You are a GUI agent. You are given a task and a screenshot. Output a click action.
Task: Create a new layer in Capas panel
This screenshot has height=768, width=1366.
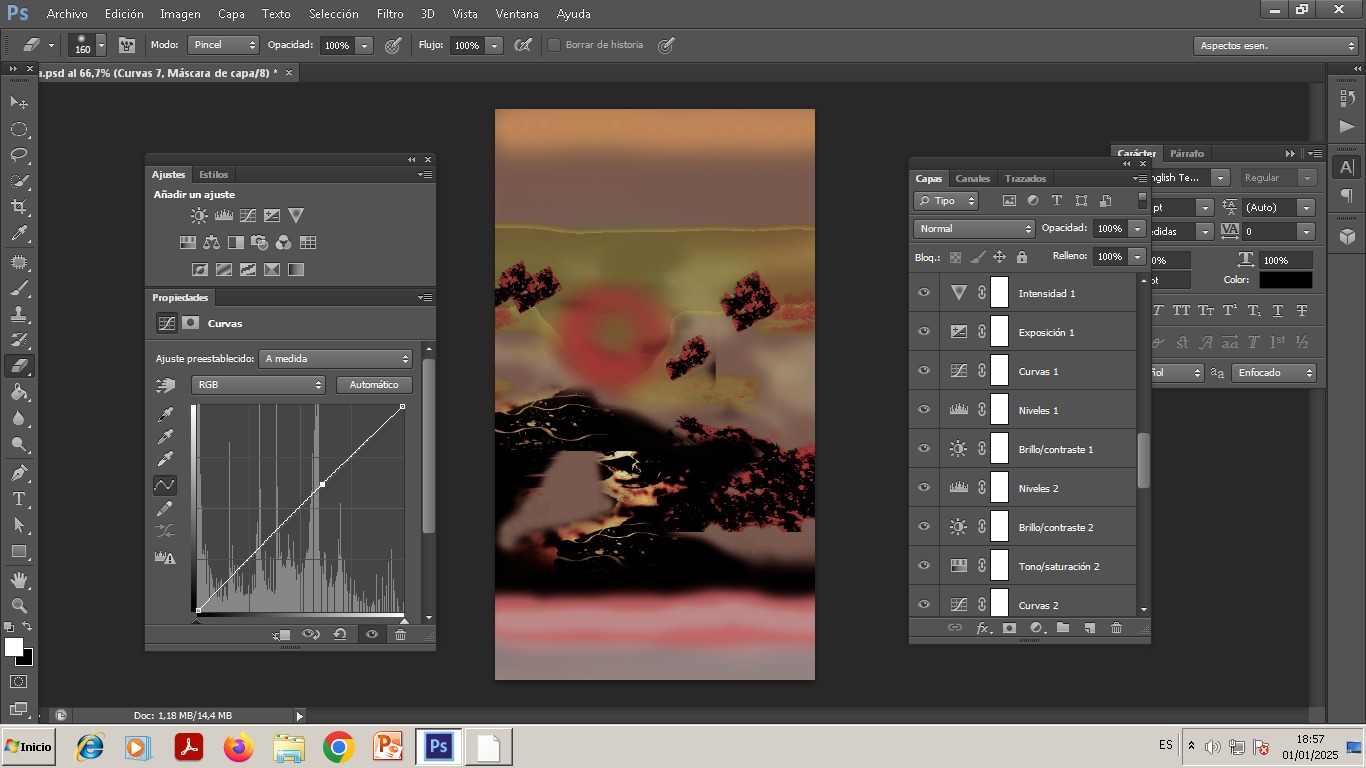coord(1090,628)
